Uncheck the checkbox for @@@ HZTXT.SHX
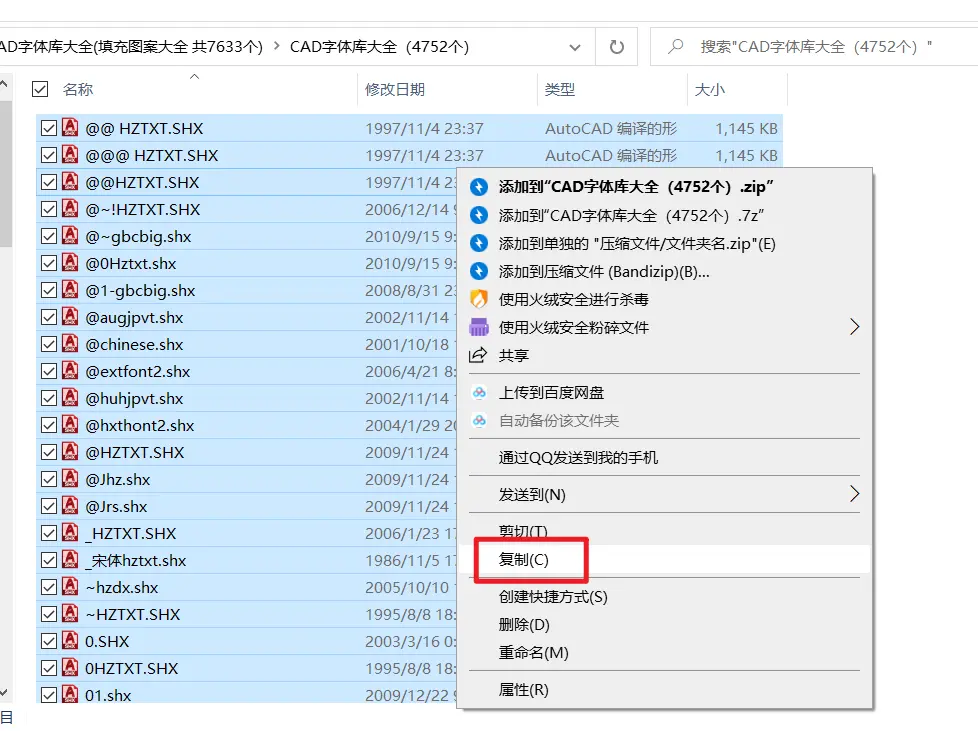 (49, 155)
